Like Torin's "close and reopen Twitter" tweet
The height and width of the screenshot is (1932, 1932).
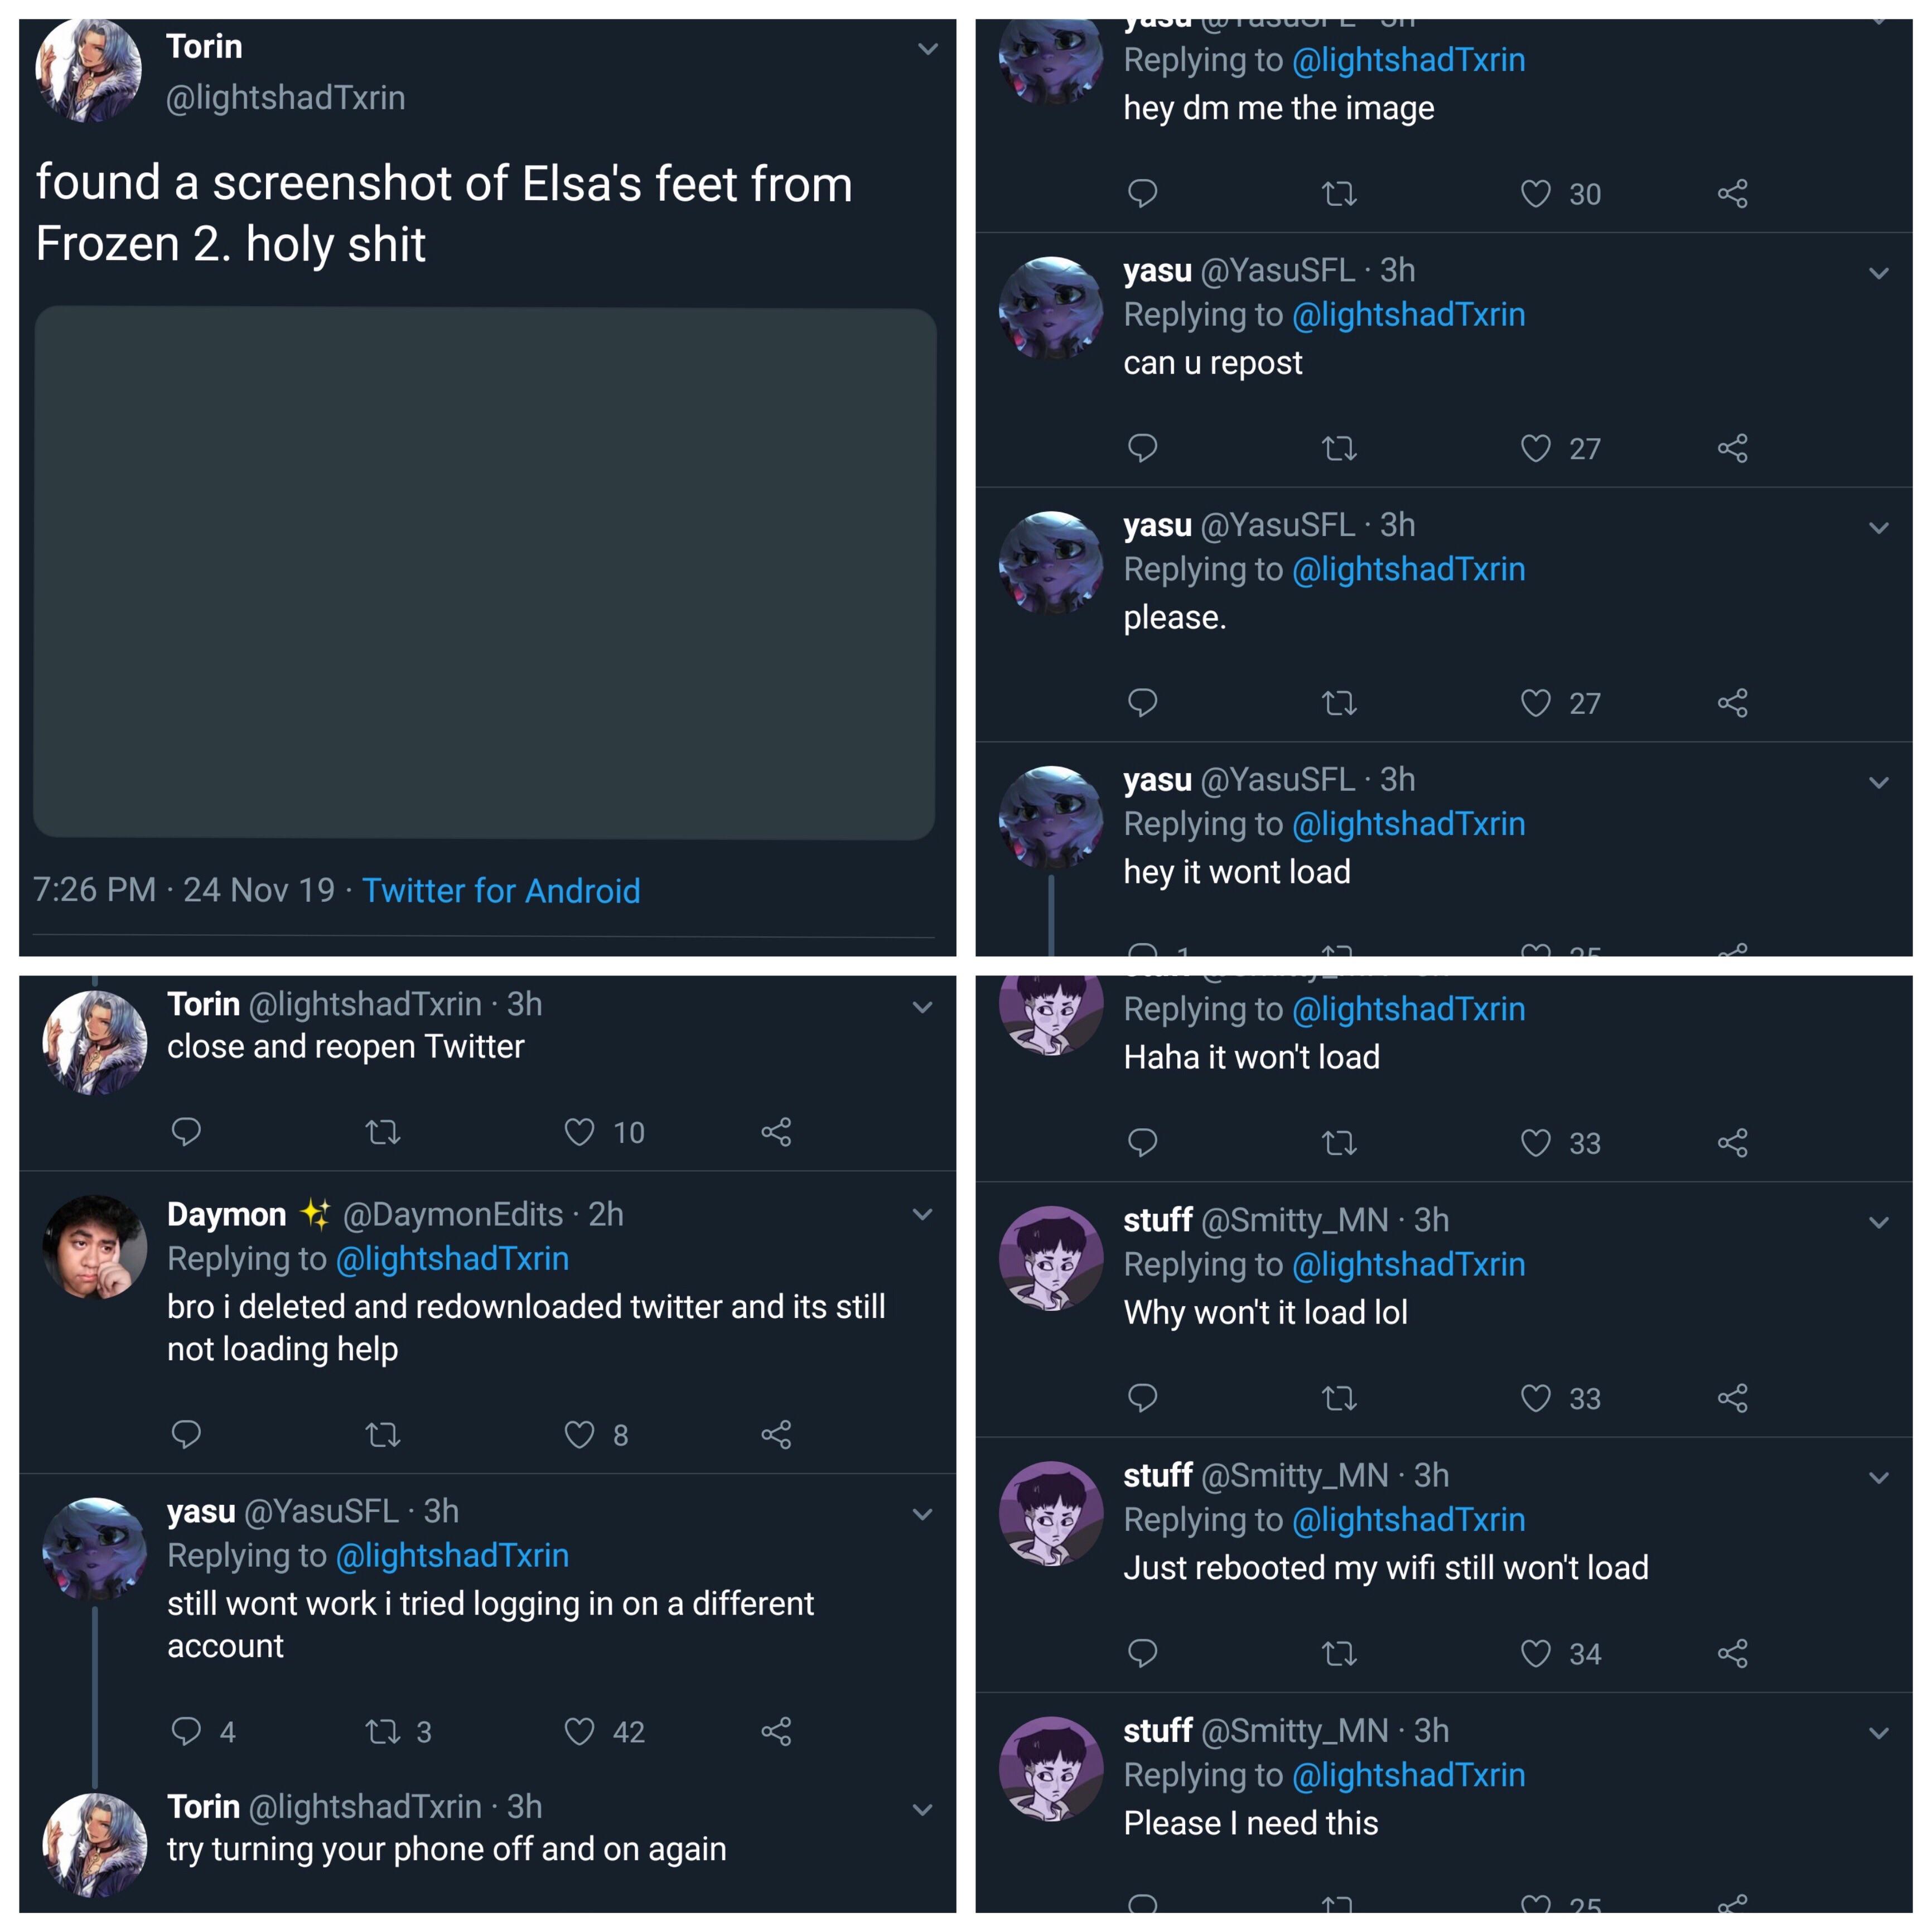click(x=580, y=1132)
